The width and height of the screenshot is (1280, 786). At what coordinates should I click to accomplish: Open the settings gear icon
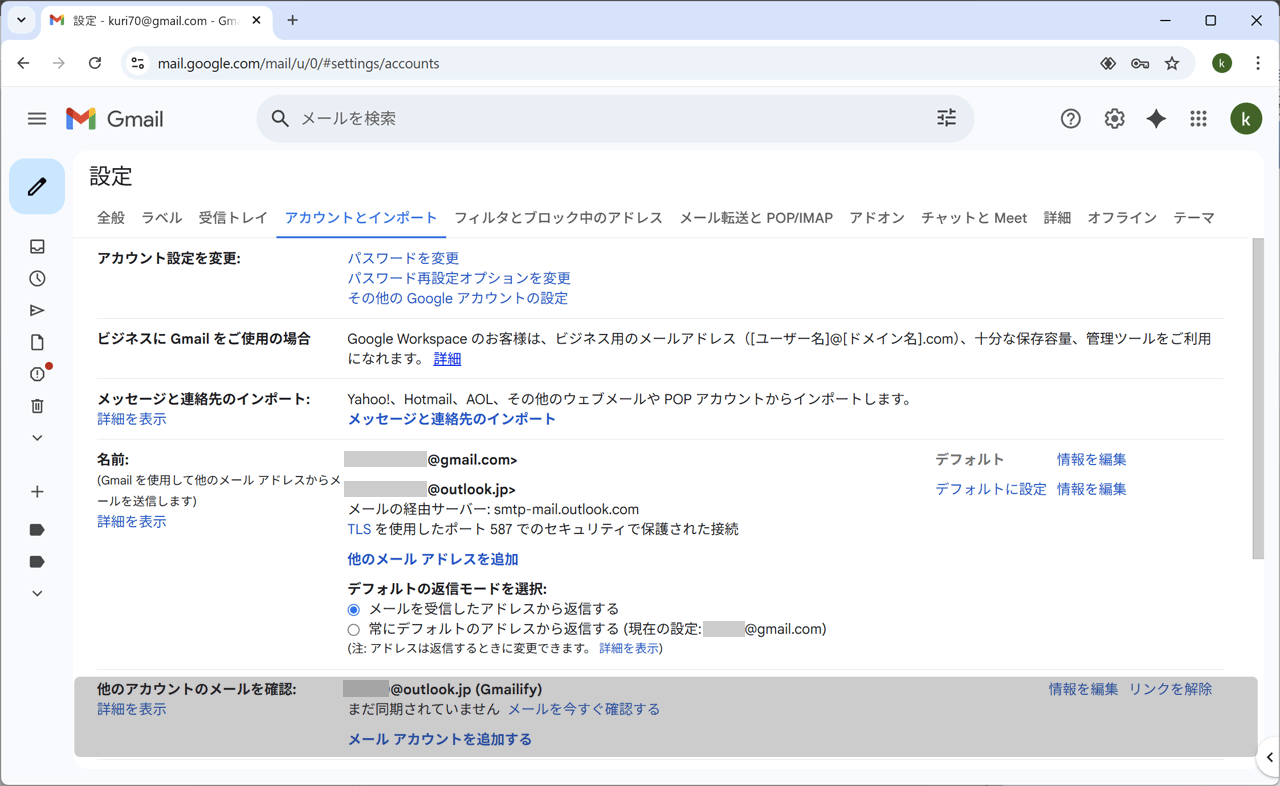click(x=1114, y=119)
